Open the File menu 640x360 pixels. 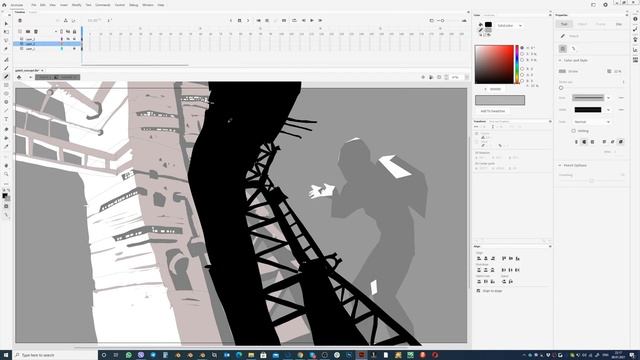pyautogui.click(x=34, y=5)
